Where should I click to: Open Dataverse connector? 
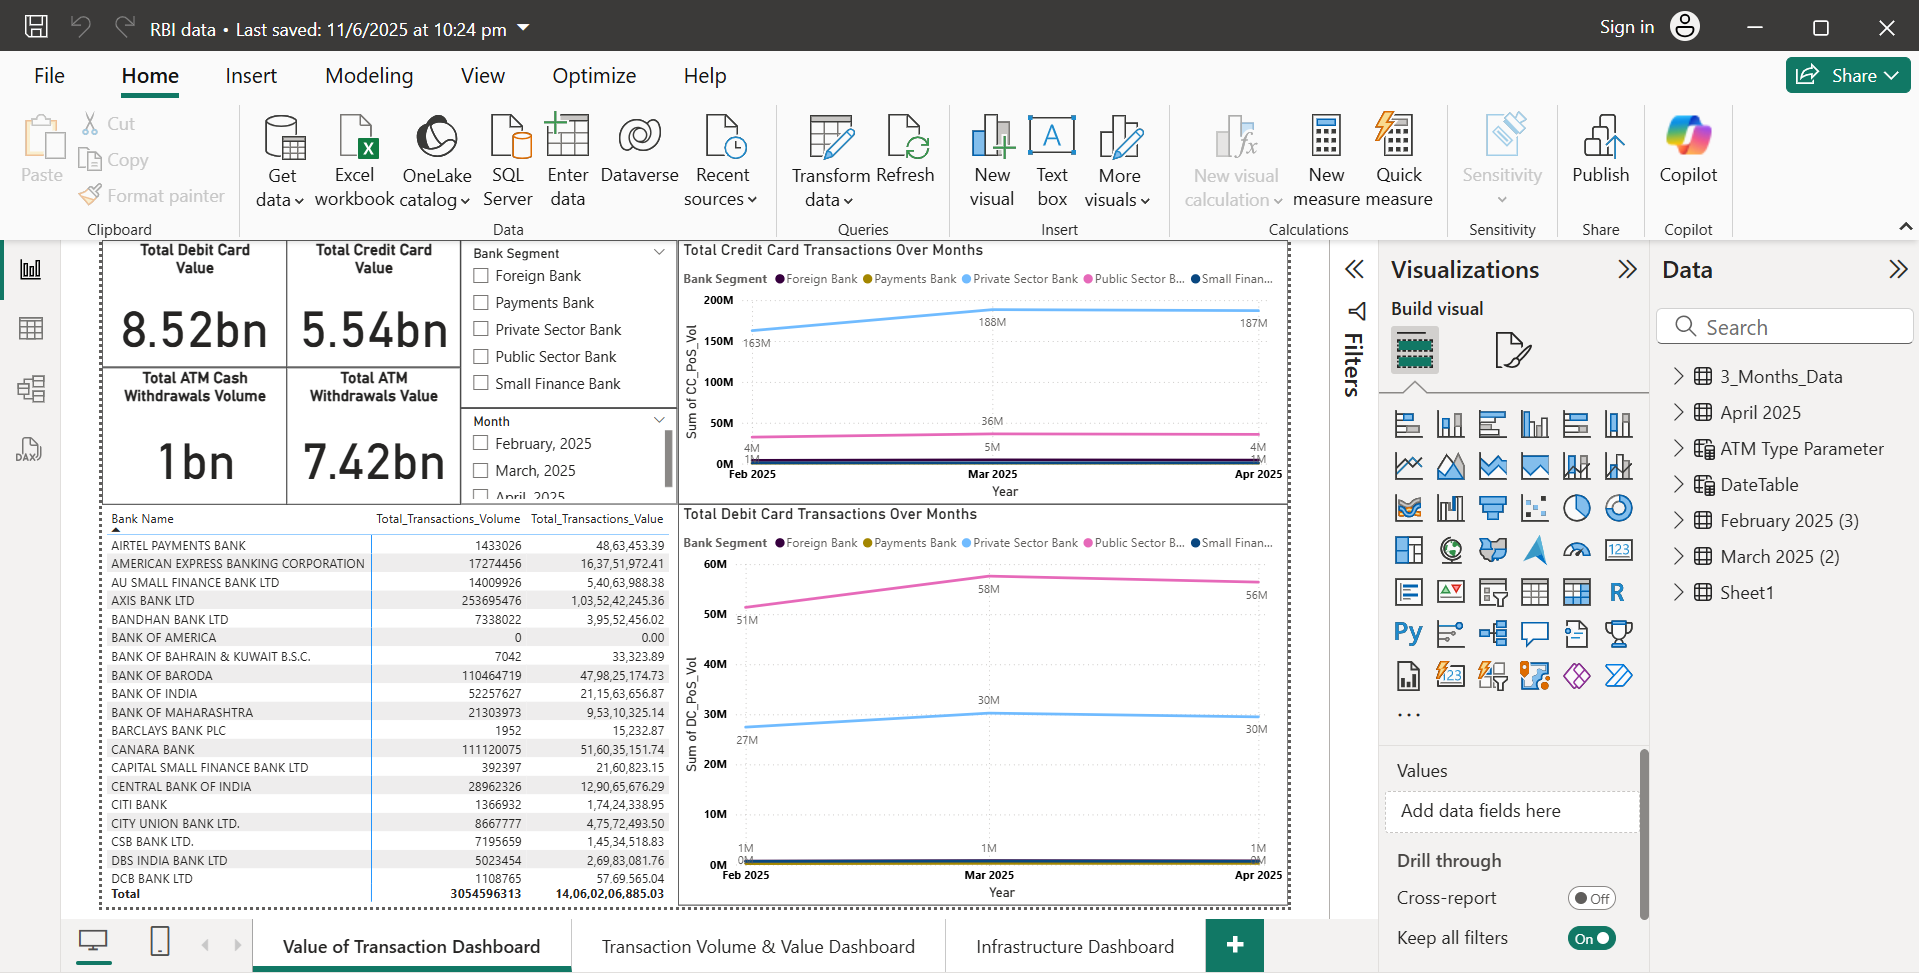coord(639,150)
